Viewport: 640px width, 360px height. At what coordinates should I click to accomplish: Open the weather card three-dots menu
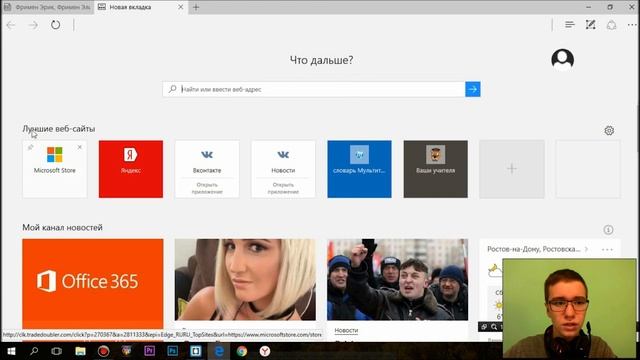point(607,249)
